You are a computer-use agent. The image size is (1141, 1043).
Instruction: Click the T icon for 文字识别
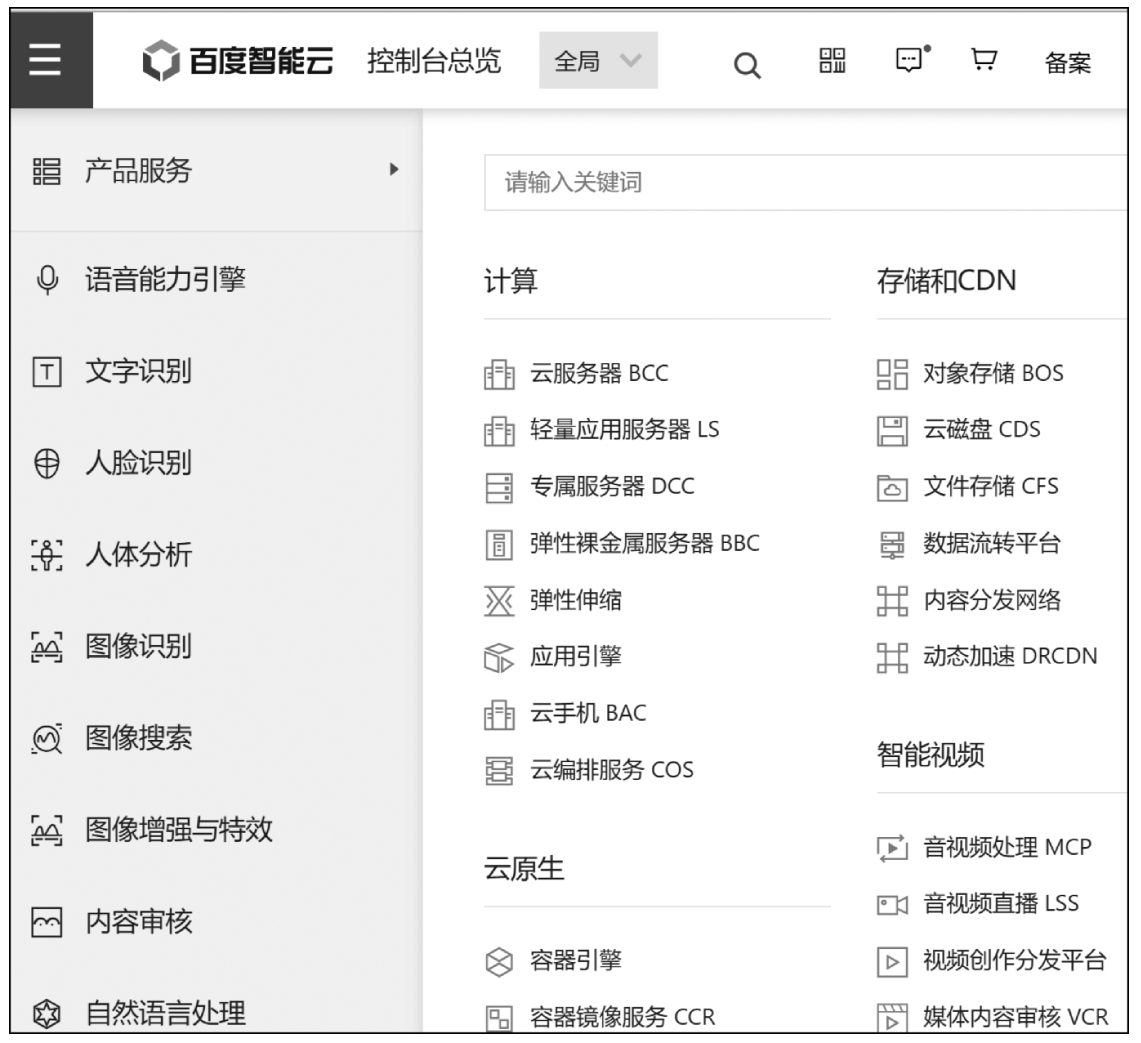coord(47,372)
